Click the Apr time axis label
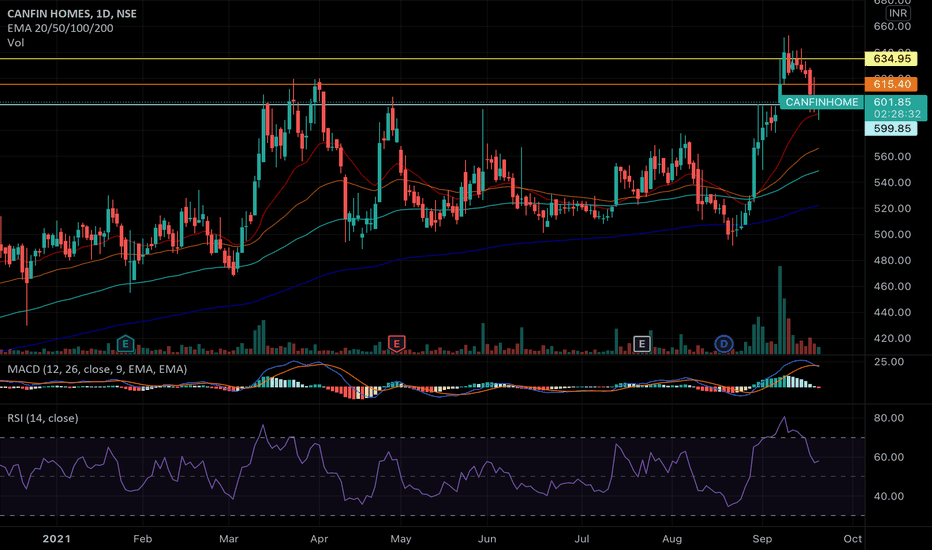 (319, 539)
